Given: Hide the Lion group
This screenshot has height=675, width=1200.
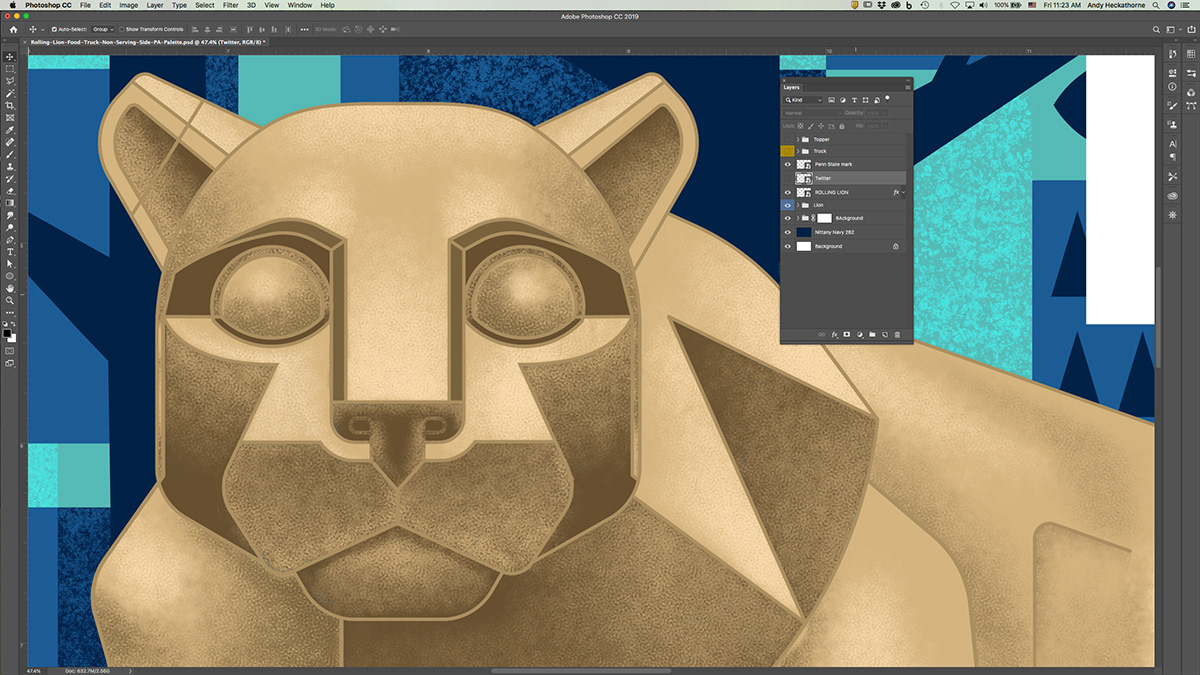Looking at the screenshot, I should coord(787,205).
